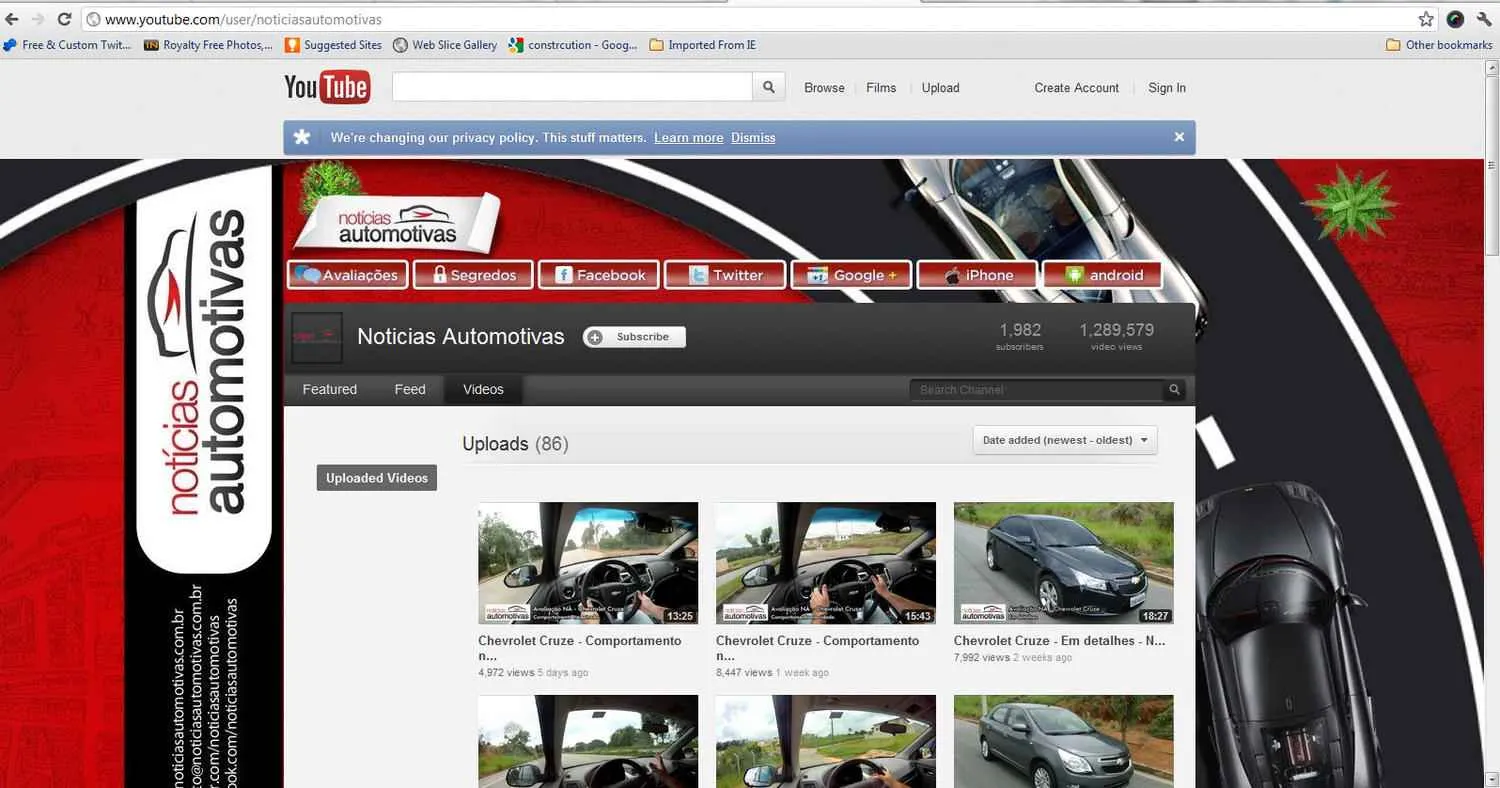
Task: Expand the Date added sort dropdown
Action: (1065, 440)
